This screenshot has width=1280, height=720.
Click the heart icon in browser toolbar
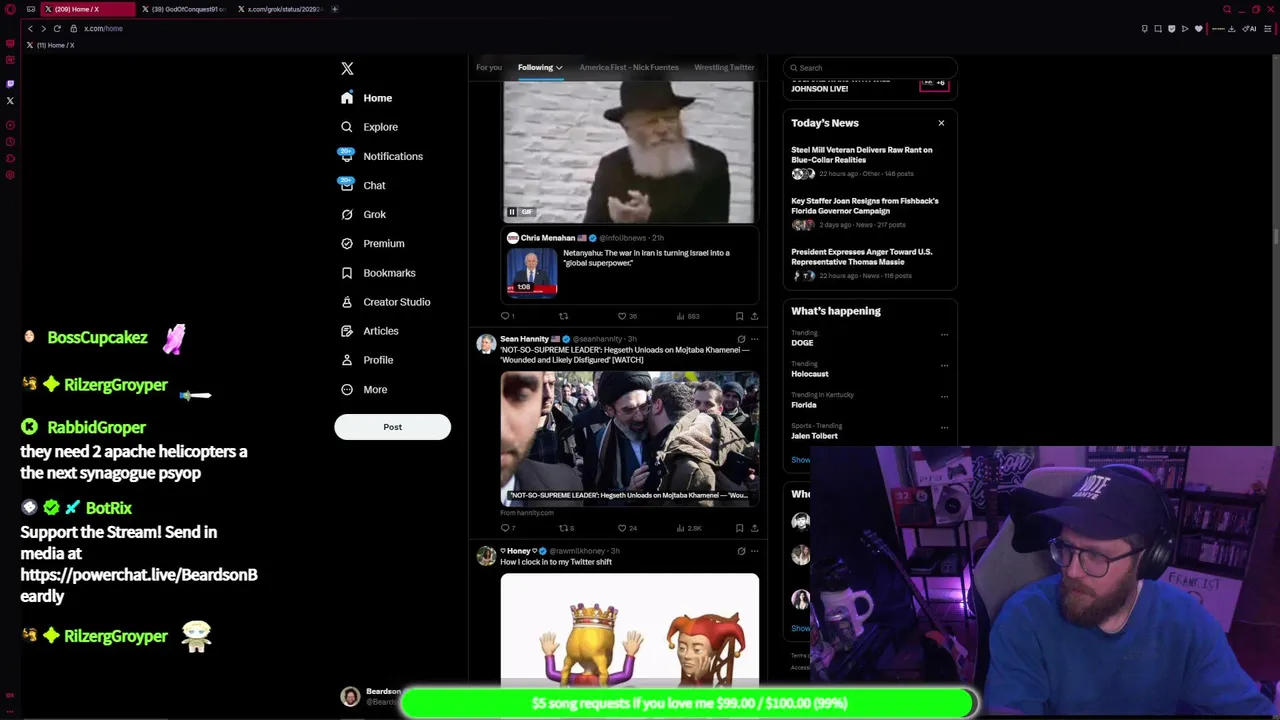click(1198, 29)
